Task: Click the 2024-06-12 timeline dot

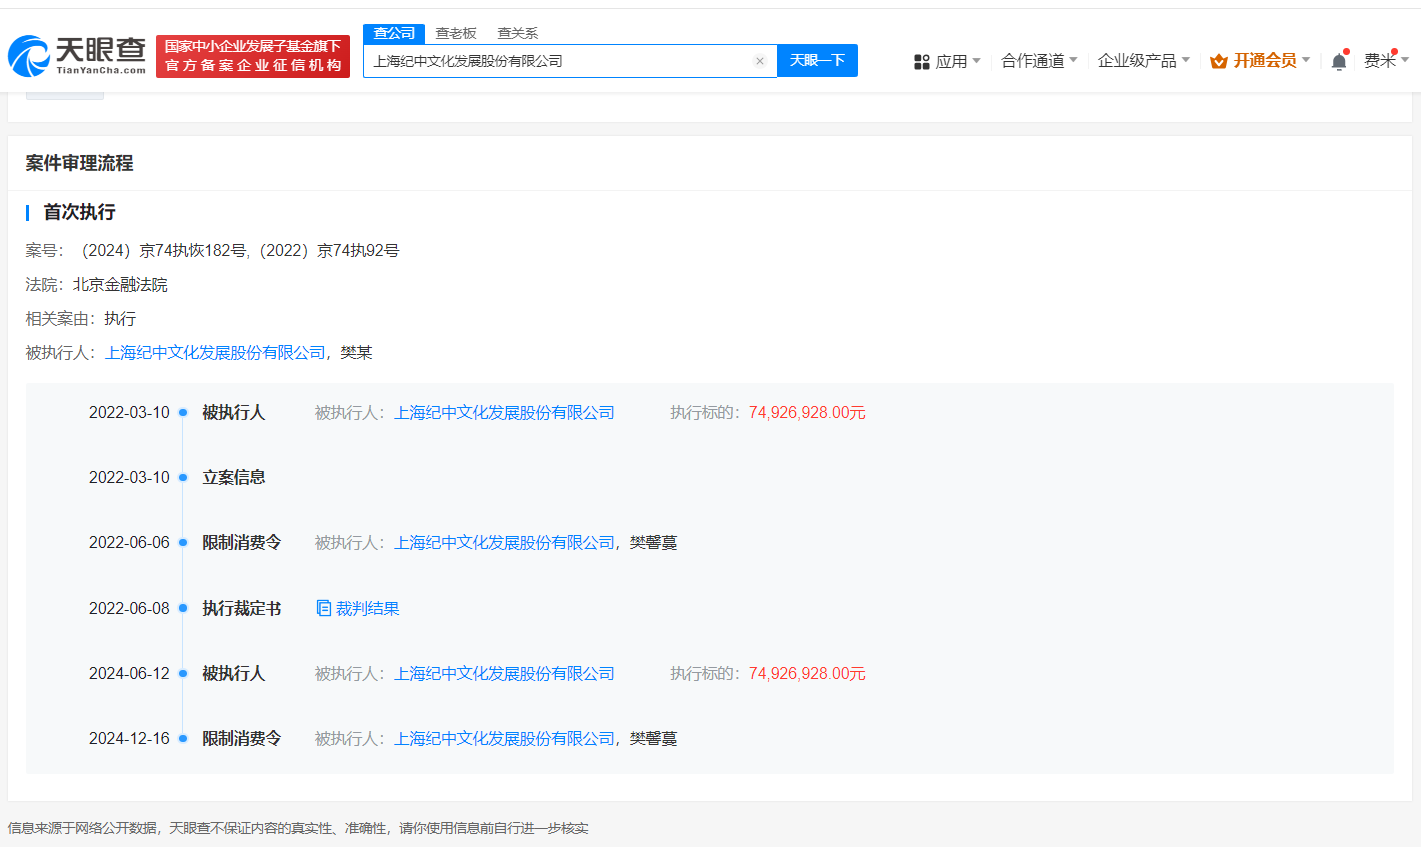Action: tap(183, 674)
